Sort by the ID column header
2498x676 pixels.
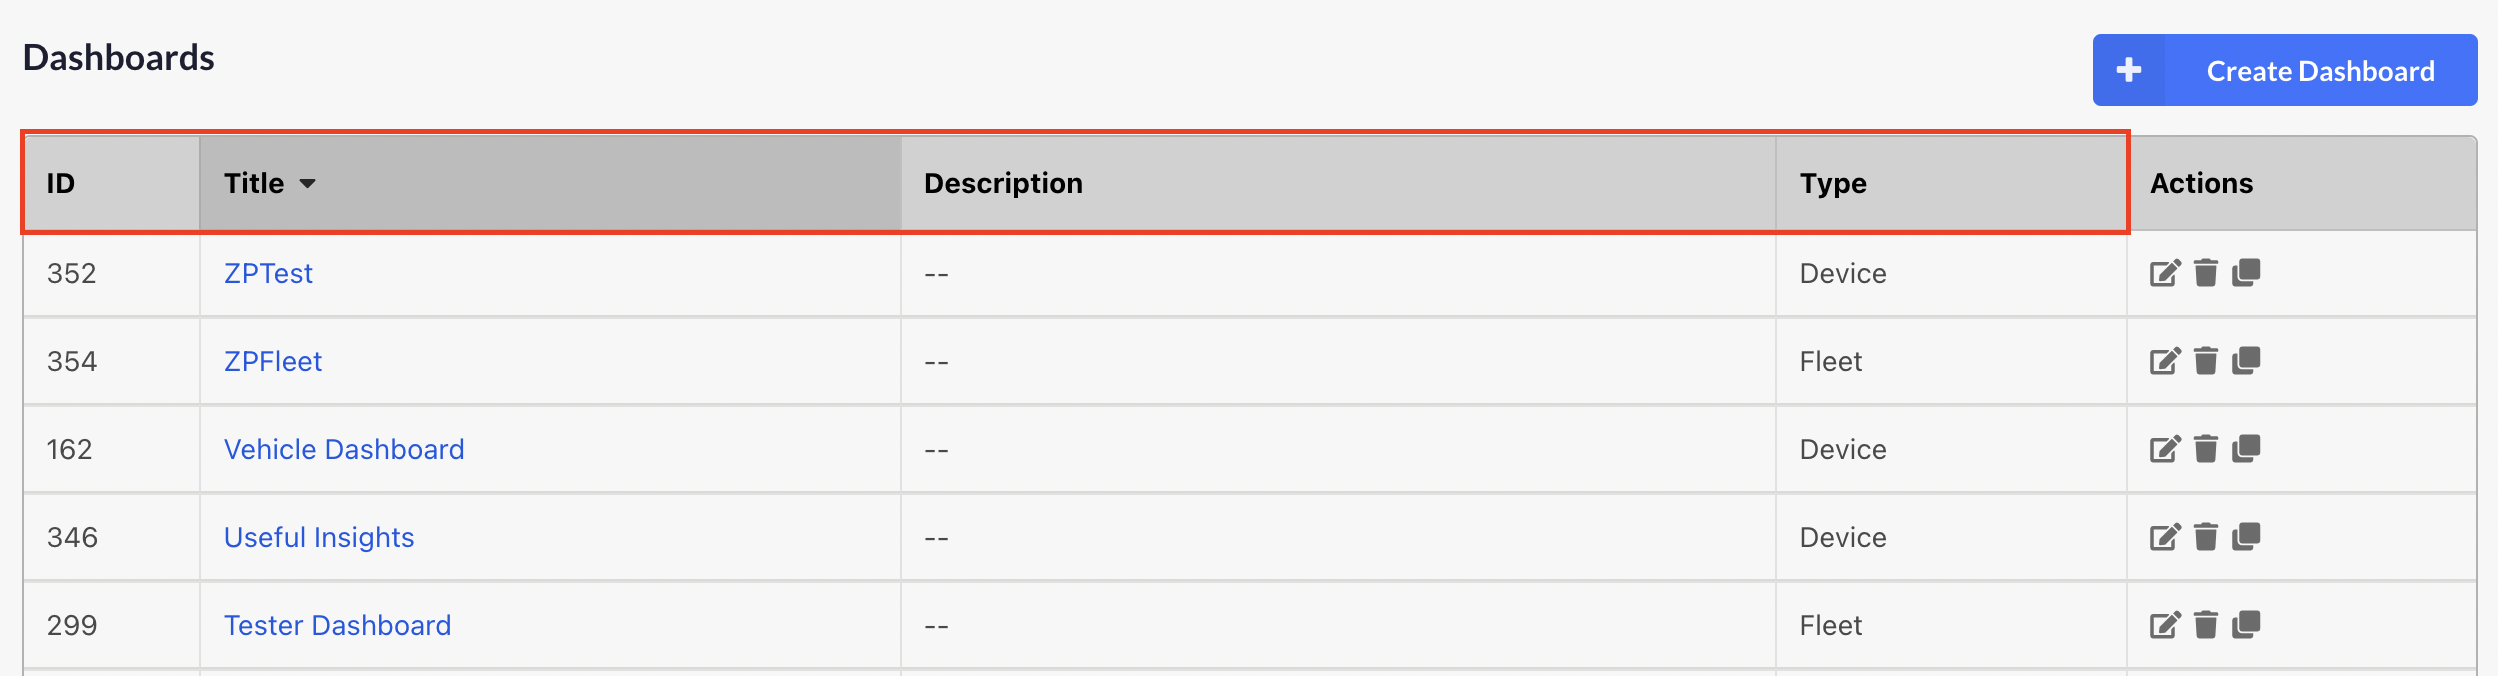coord(61,184)
